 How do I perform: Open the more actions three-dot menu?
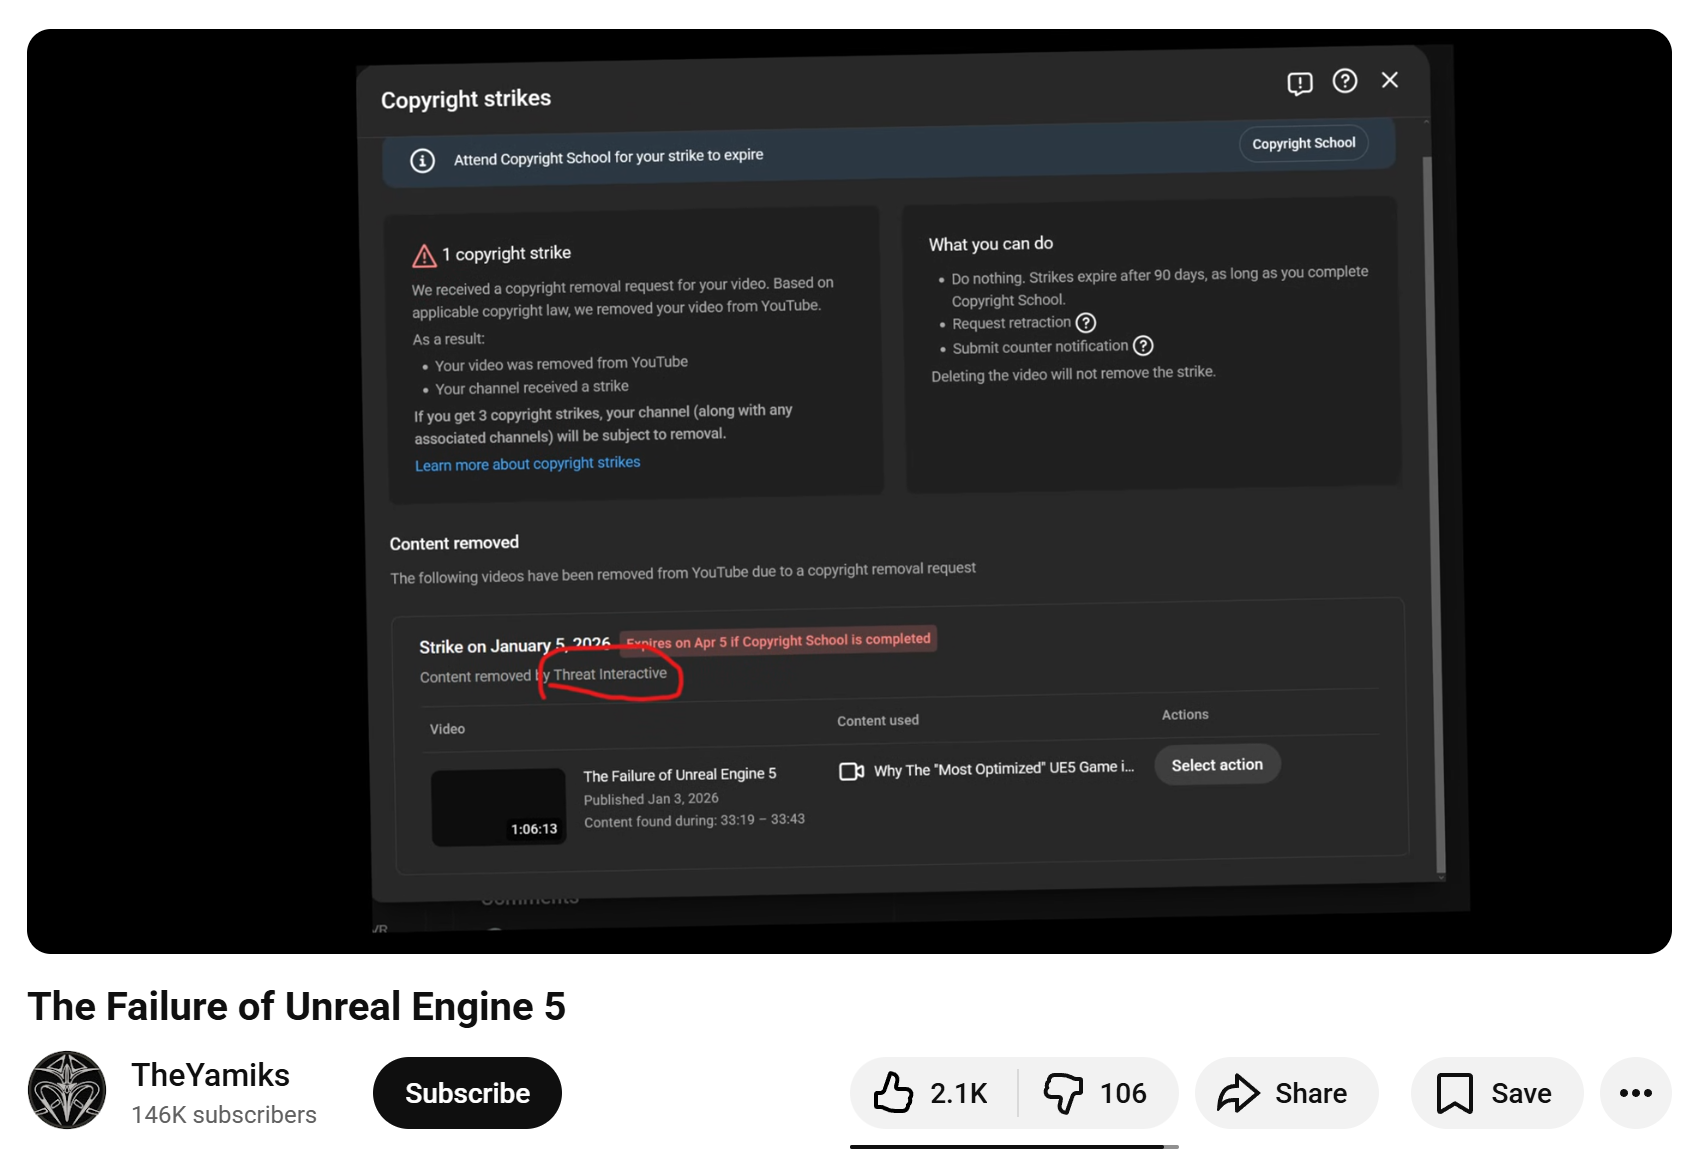point(1635,1093)
